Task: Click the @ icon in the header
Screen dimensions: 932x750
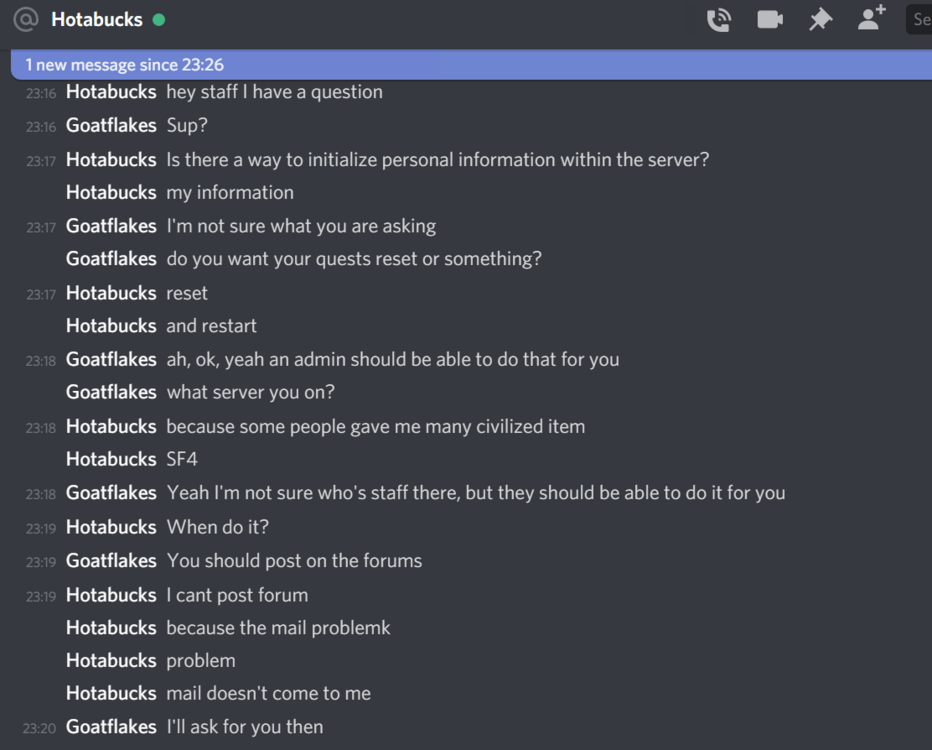Action: [x=26, y=20]
